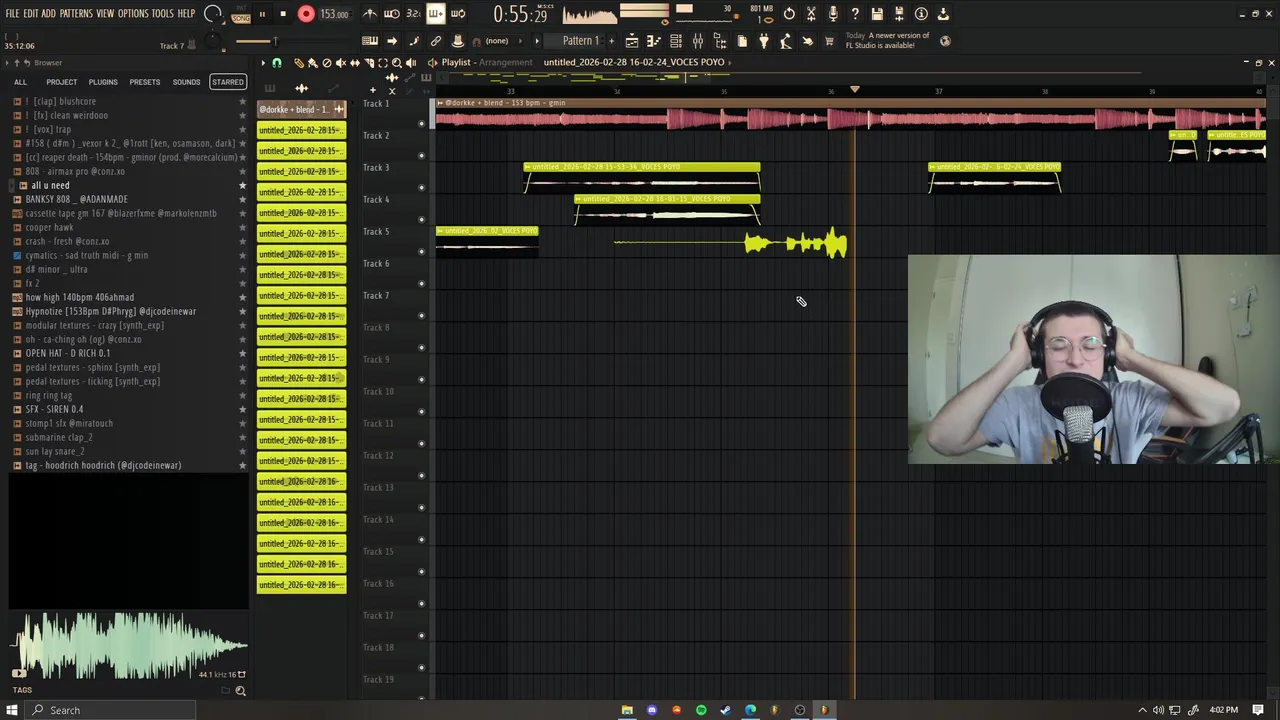Image resolution: width=1280 pixels, height=720 pixels.
Task: Select '@dorkke + blend' item in picker
Action: click(x=301, y=109)
